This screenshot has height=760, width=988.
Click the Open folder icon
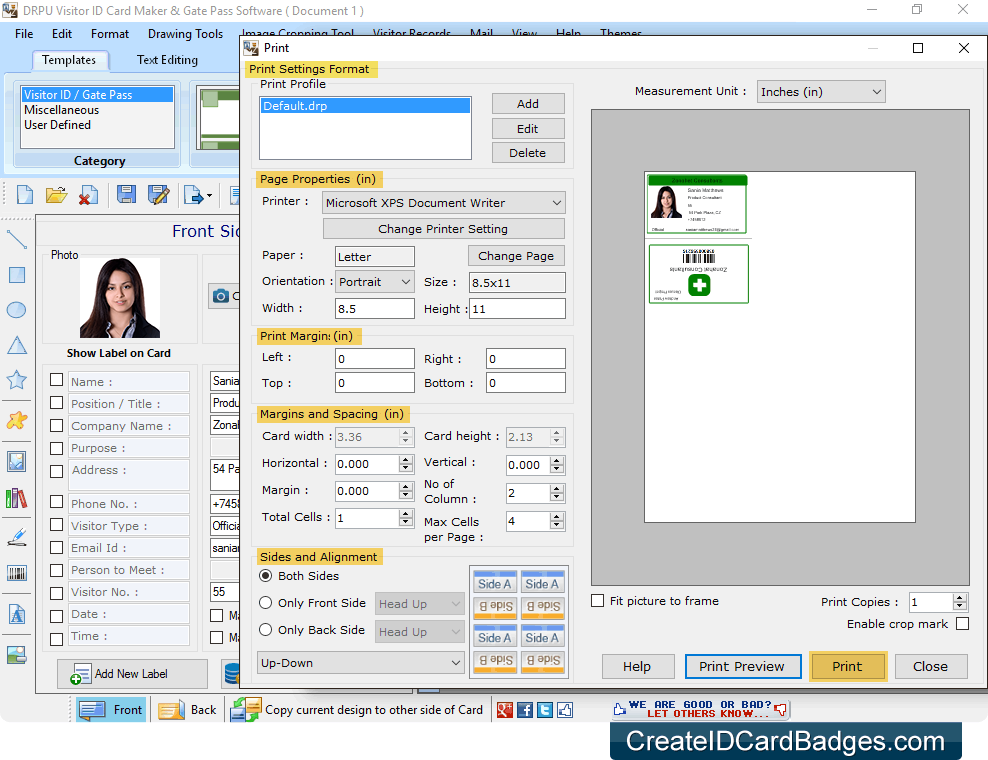57,195
